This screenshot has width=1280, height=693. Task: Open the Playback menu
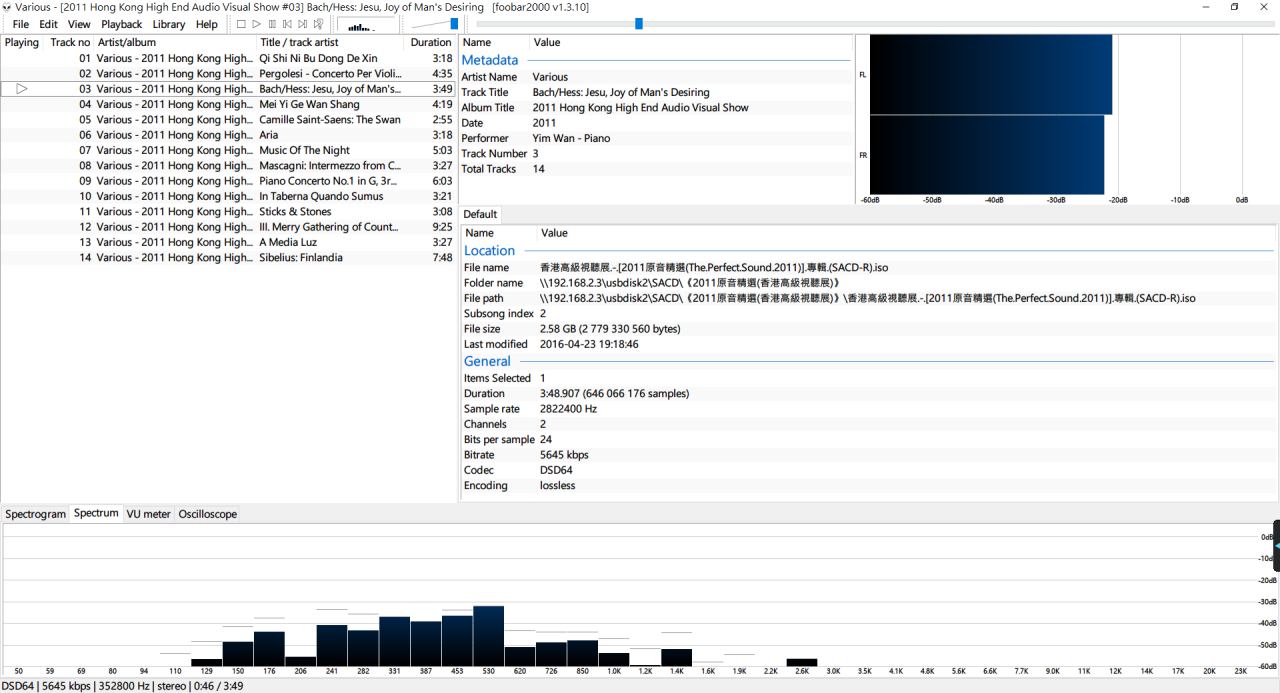[x=121, y=24]
